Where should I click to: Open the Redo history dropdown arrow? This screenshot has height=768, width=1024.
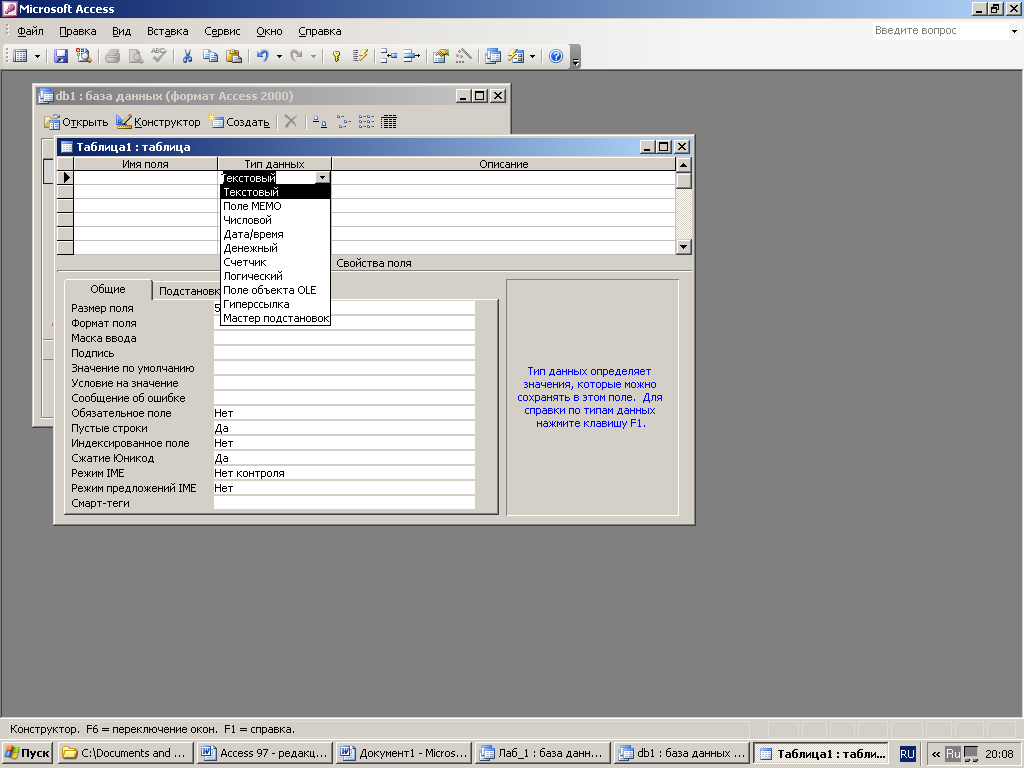click(x=313, y=56)
